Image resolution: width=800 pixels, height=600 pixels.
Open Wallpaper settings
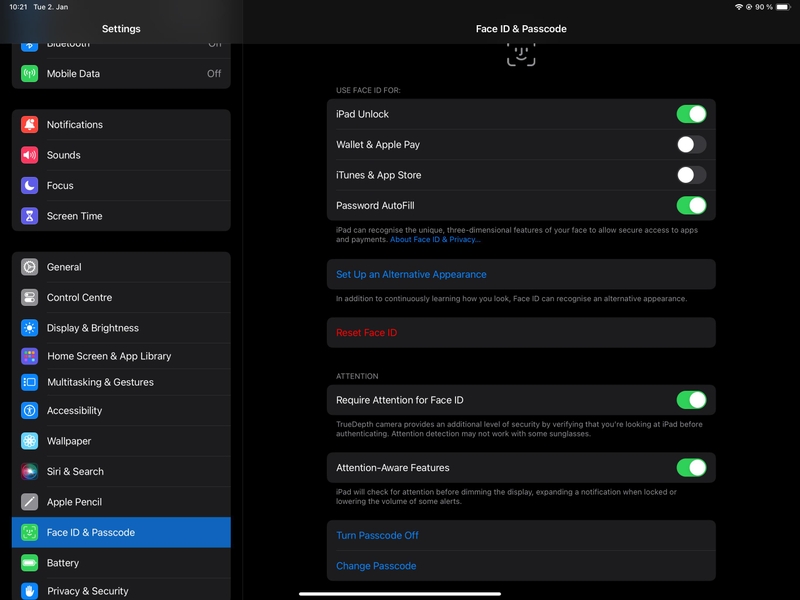[x=121, y=441]
